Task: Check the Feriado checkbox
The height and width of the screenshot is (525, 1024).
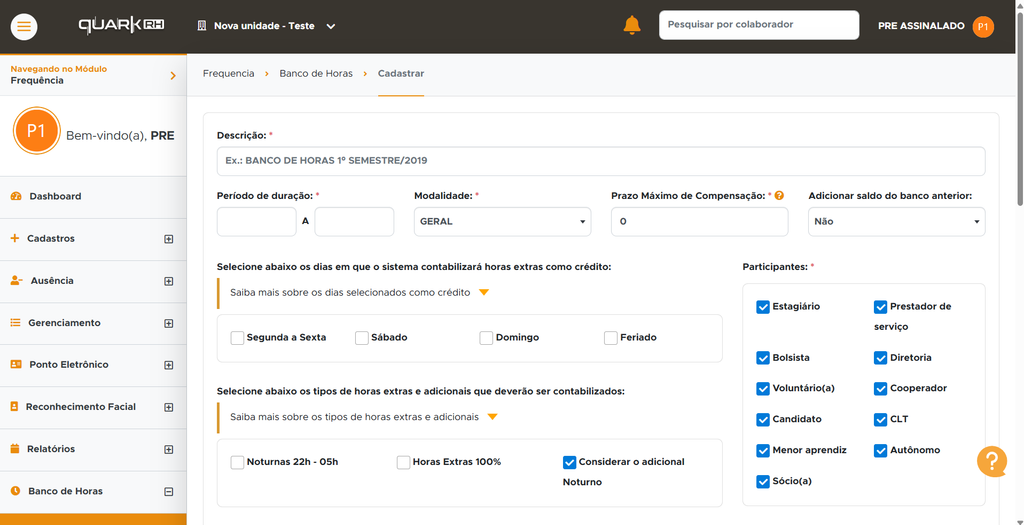Action: point(611,338)
